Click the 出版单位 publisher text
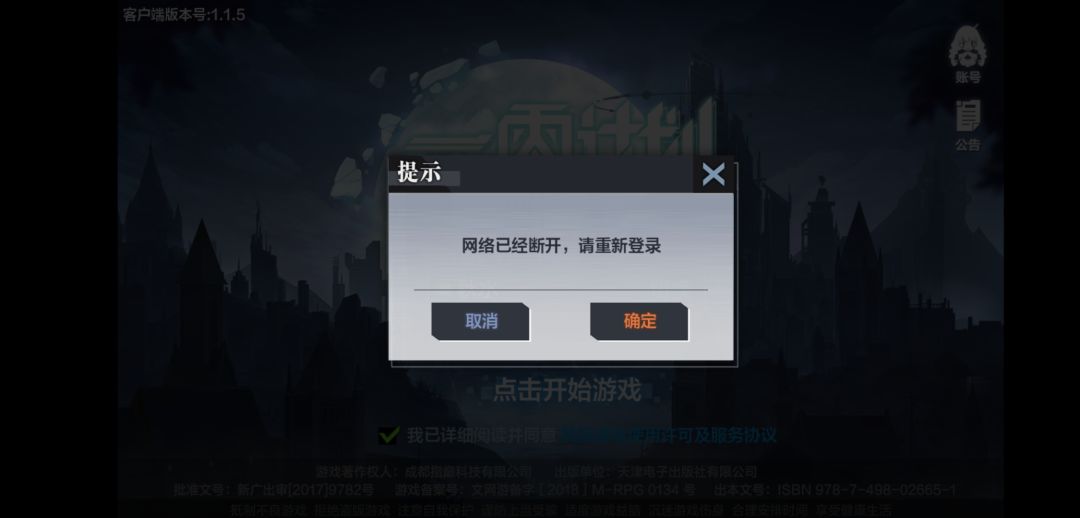Viewport: 1080px width, 518px height. (655, 472)
